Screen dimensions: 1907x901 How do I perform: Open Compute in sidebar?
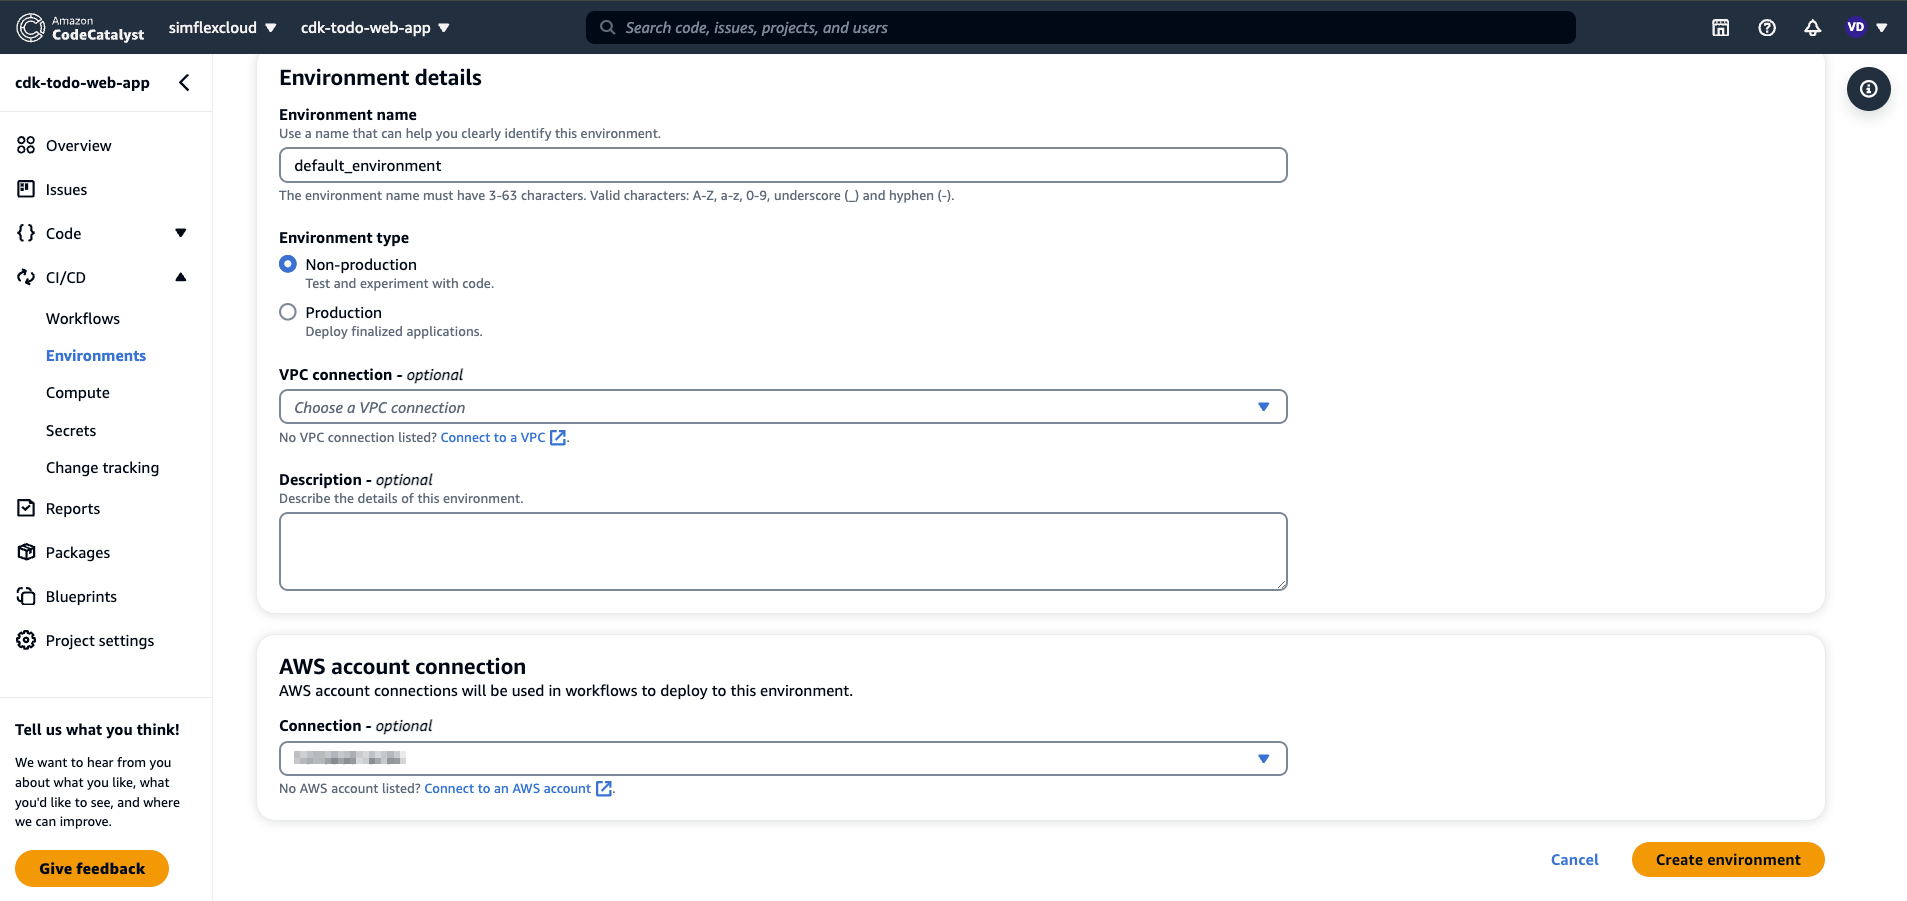(x=78, y=393)
